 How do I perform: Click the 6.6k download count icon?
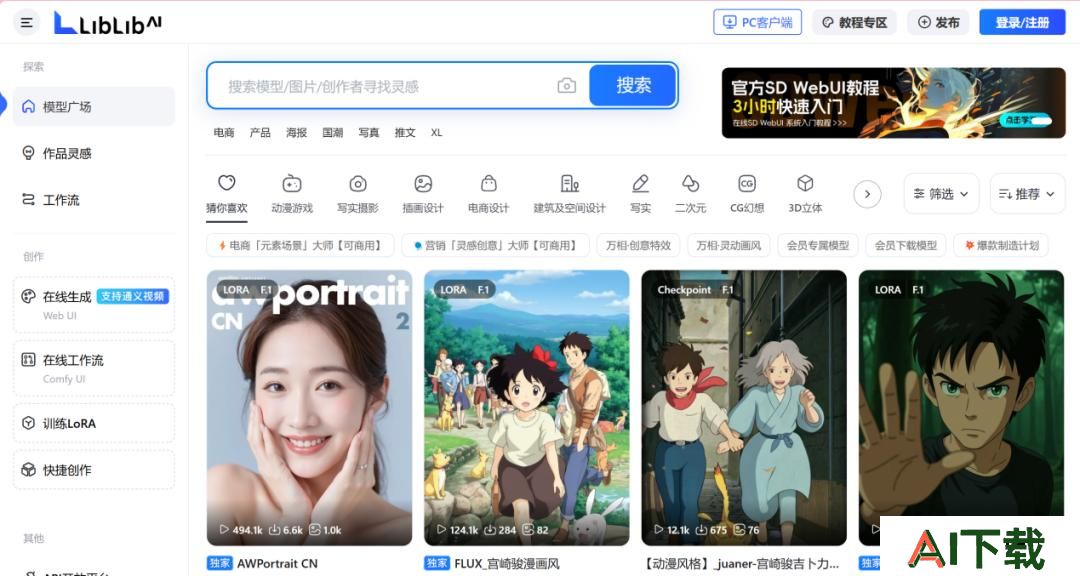tap(275, 530)
